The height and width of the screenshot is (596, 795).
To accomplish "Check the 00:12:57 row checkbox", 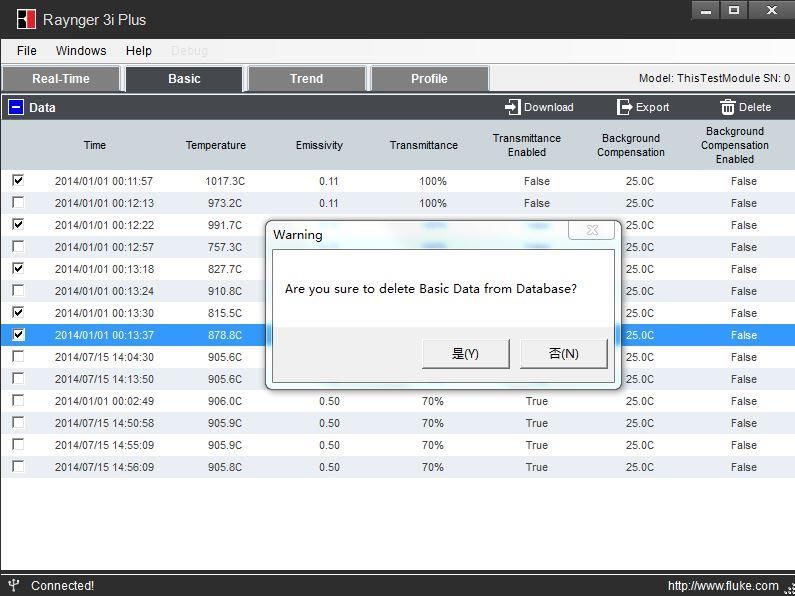I will pyautogui.click(x=18, y=246).
